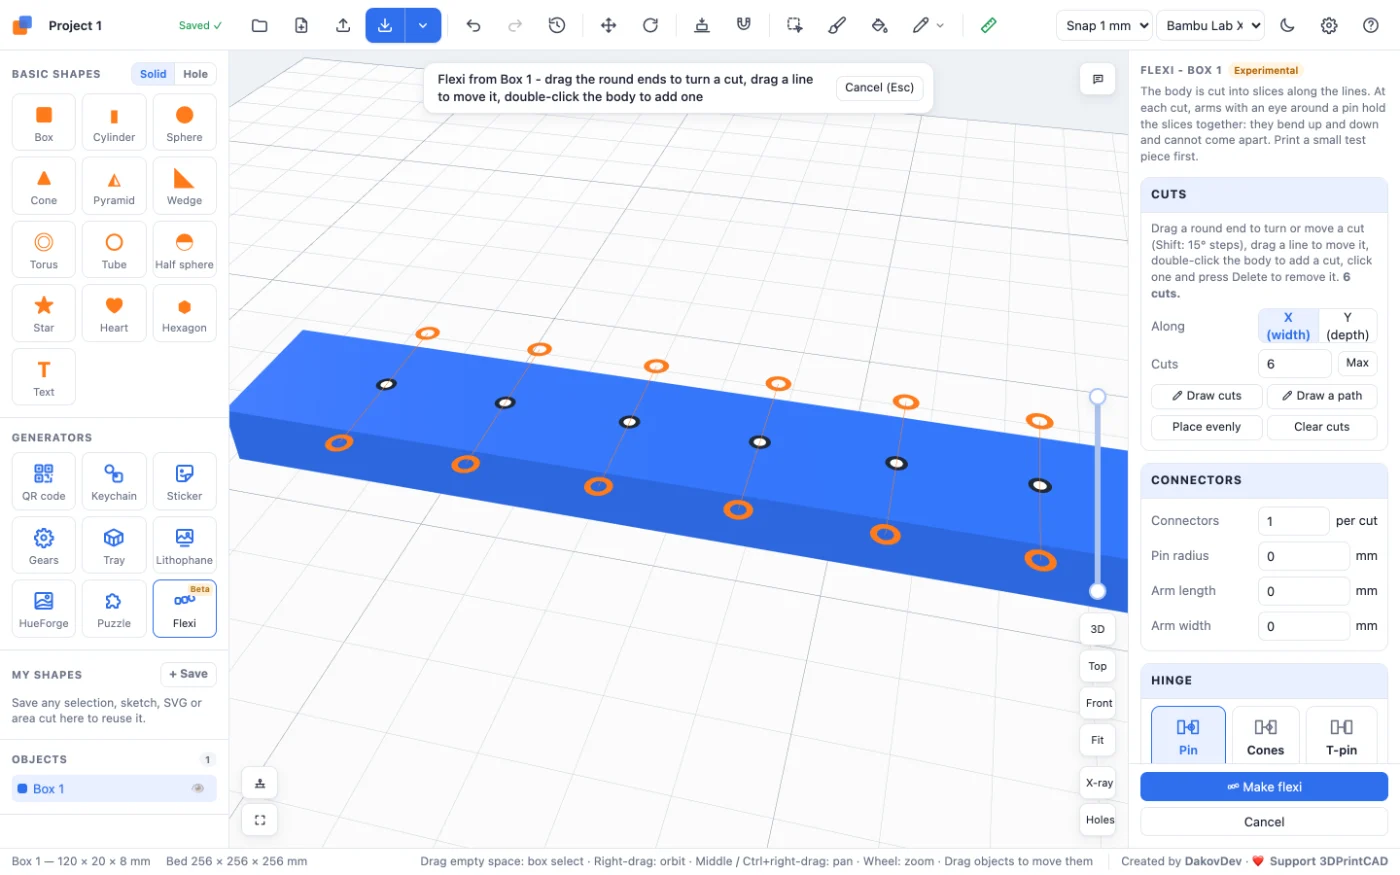Switch to dark mode with moon icon

coord(1287,26)
